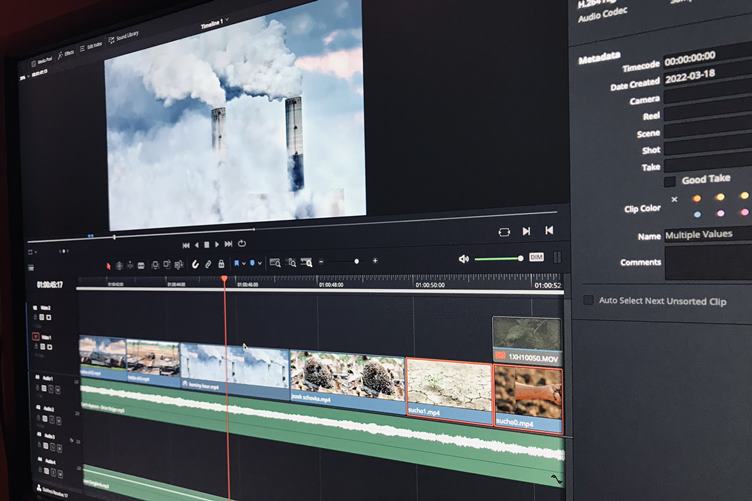
Task: Toggle timeline snapping magnet icon
Action: (x=195, y=264)
